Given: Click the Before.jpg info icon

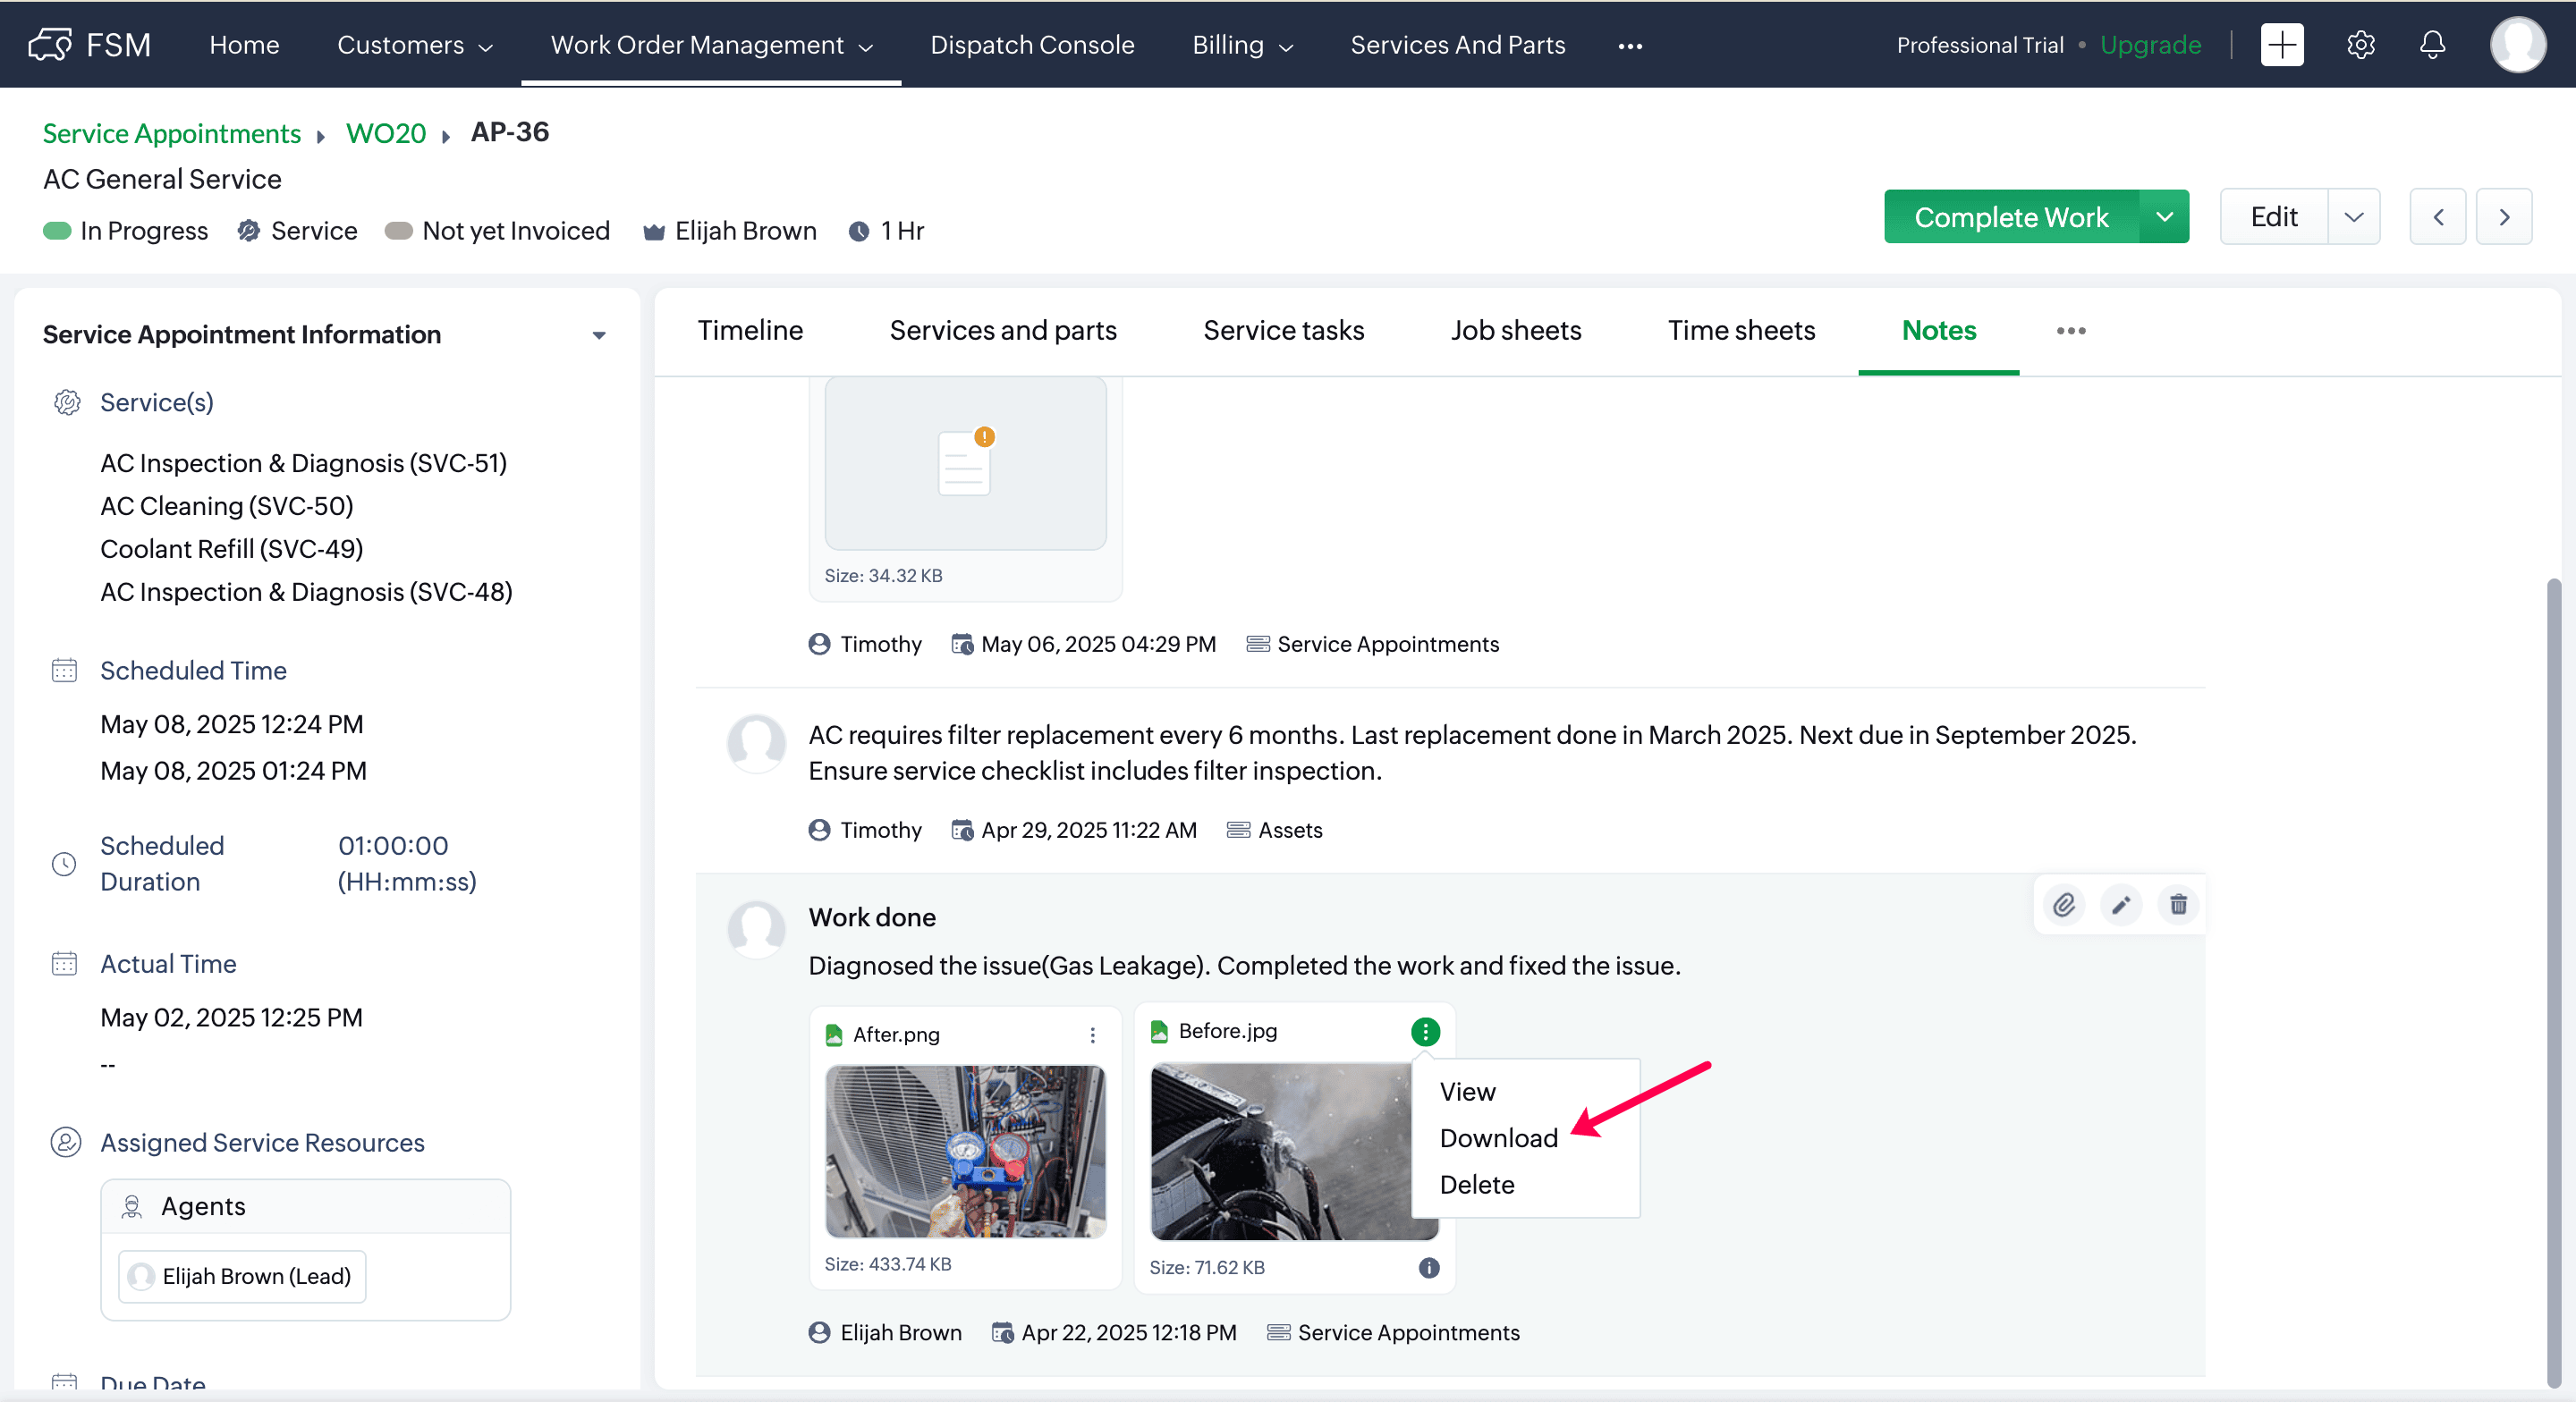Looking at the screenshot, I should tap(1429, 1267).
